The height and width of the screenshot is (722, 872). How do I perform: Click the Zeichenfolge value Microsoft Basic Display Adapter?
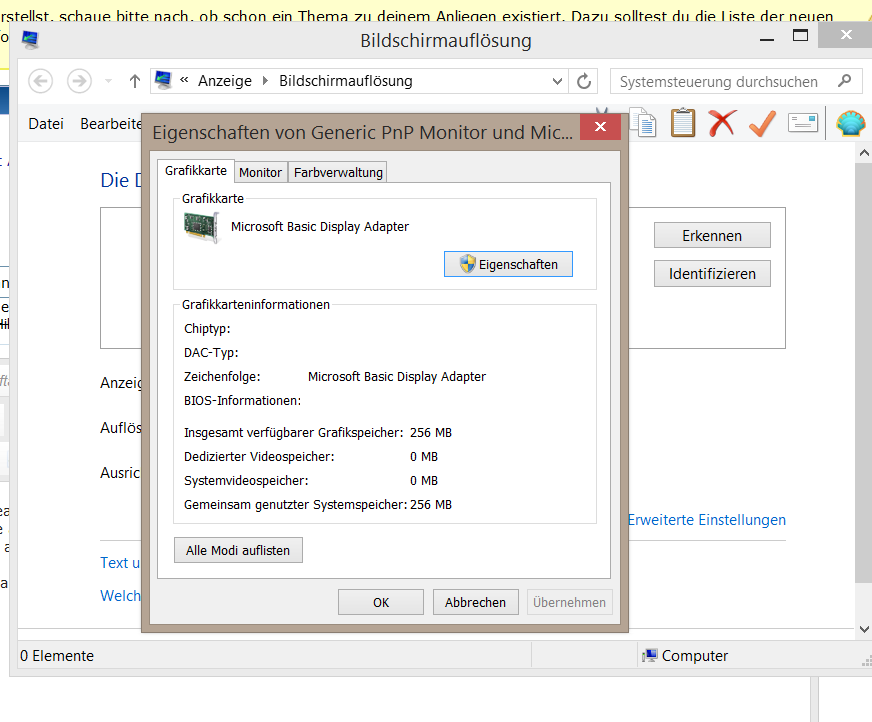[x=397, y=377]
